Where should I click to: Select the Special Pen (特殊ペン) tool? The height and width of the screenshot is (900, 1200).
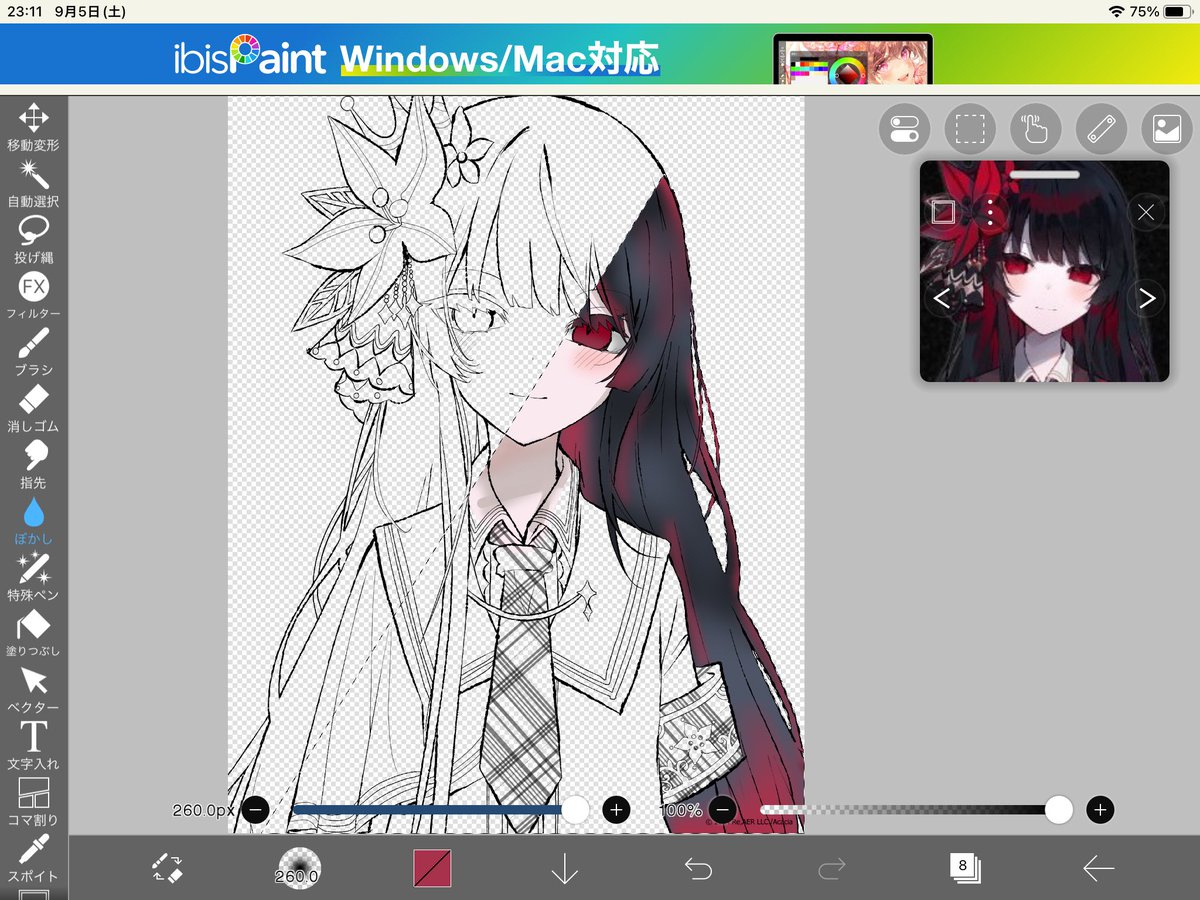pos(33,576)
